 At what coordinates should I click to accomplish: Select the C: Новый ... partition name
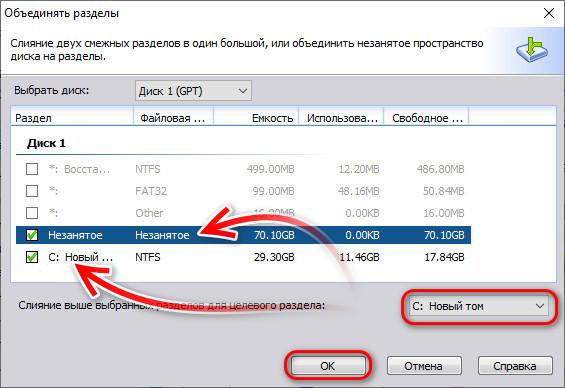click(x=80, y=257)
